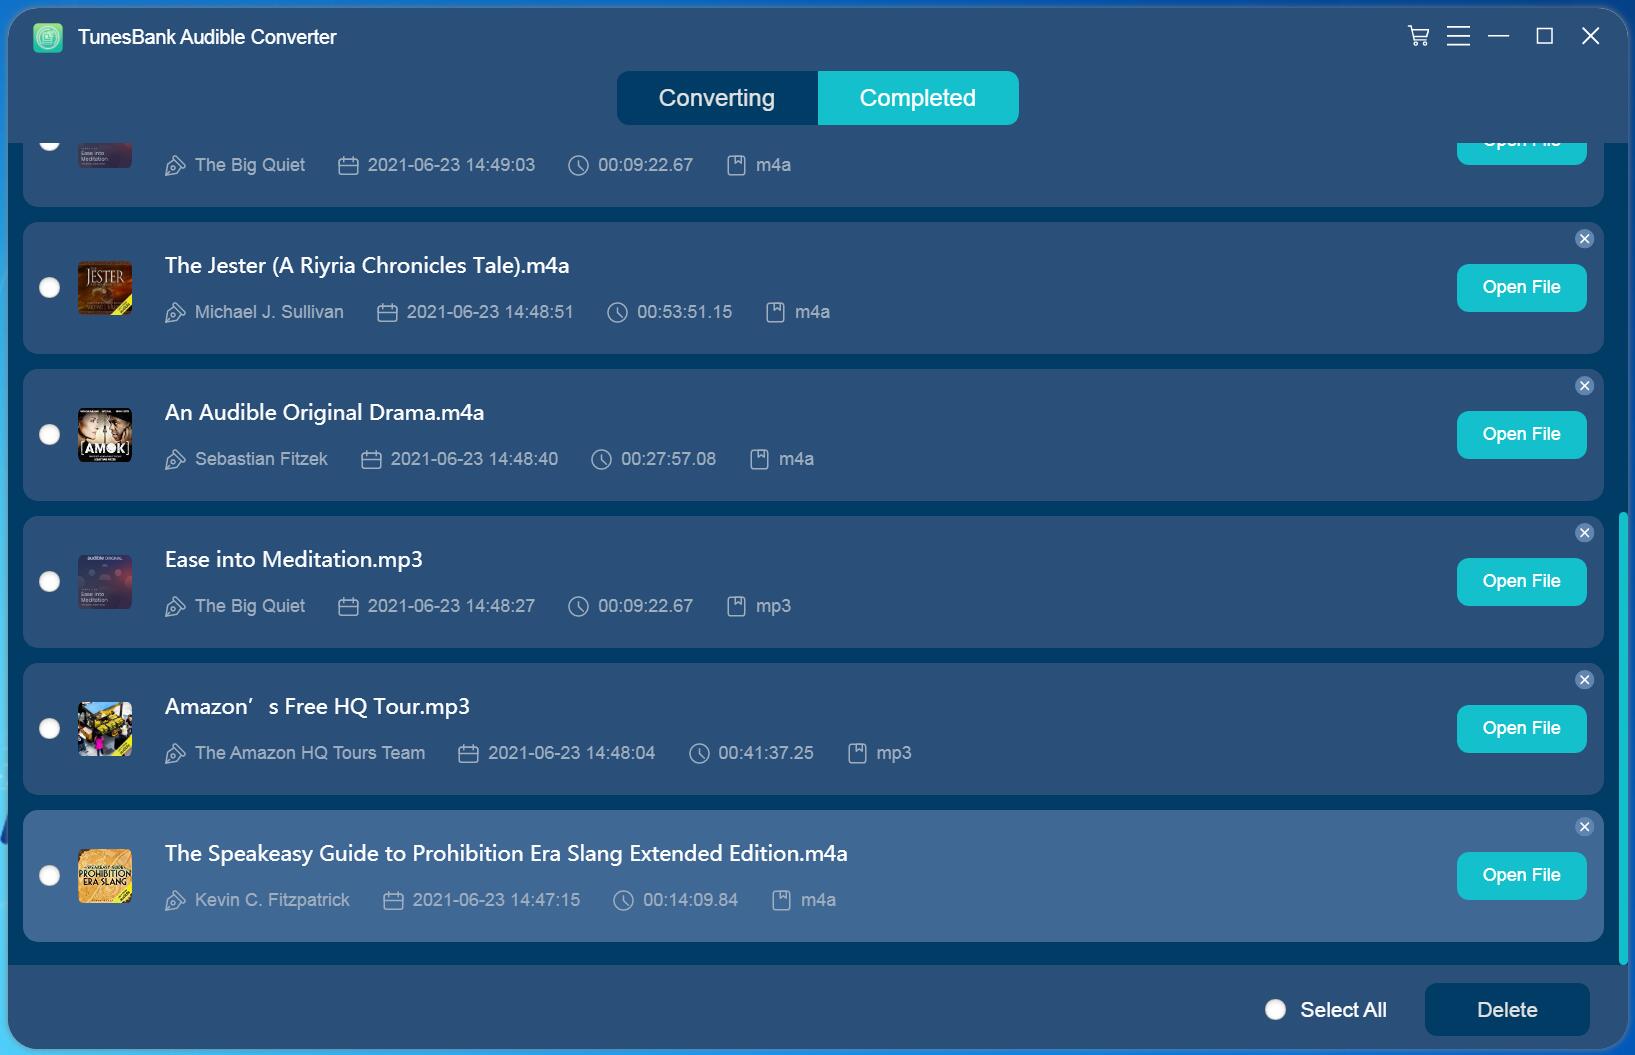Click clock icon beside duration 00:53:51.15
This screenshot has width=1635, height=1055.
pyautogui.click(x=618, y=313)
